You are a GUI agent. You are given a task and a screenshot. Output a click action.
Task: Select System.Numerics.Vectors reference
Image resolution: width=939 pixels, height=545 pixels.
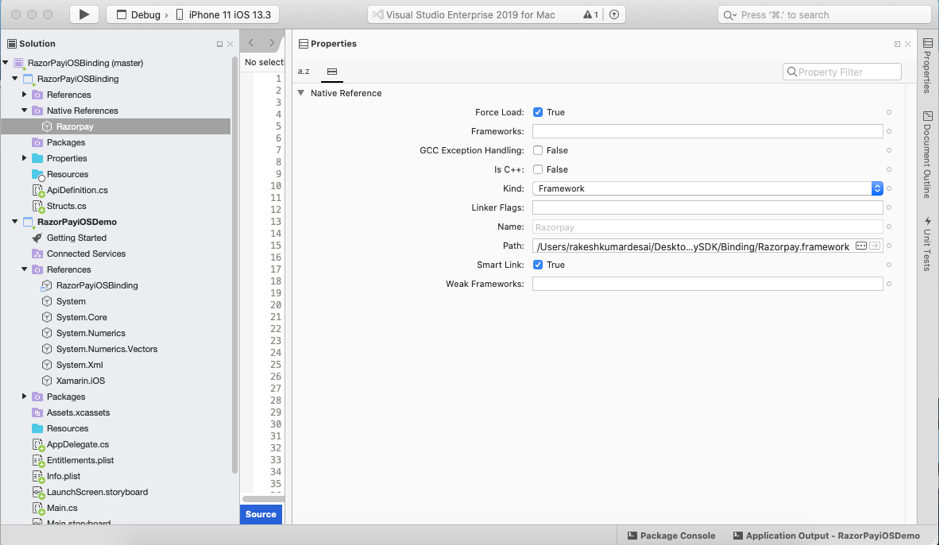[x=107, y=349]
